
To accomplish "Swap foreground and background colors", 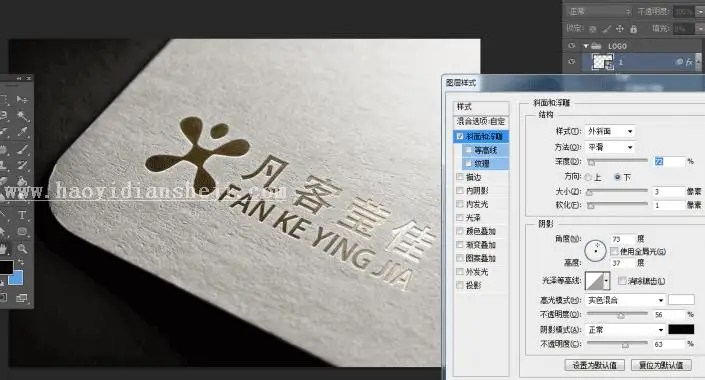I will click(x=20, y=262).
